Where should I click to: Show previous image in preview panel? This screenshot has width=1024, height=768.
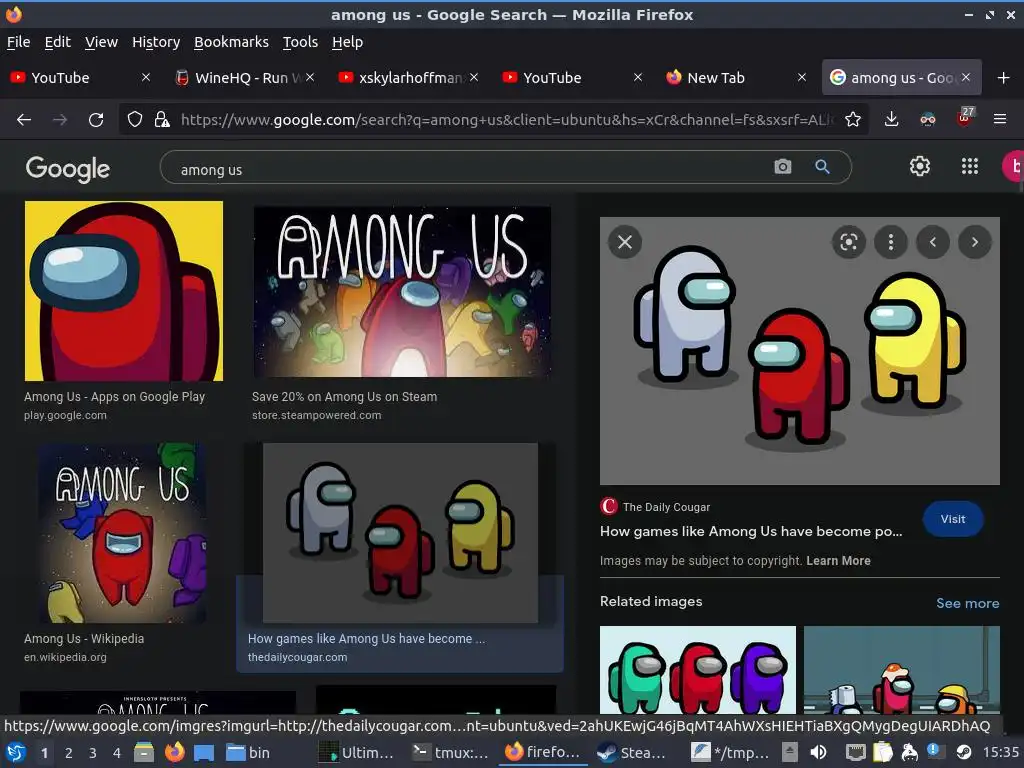coord(933,242)
